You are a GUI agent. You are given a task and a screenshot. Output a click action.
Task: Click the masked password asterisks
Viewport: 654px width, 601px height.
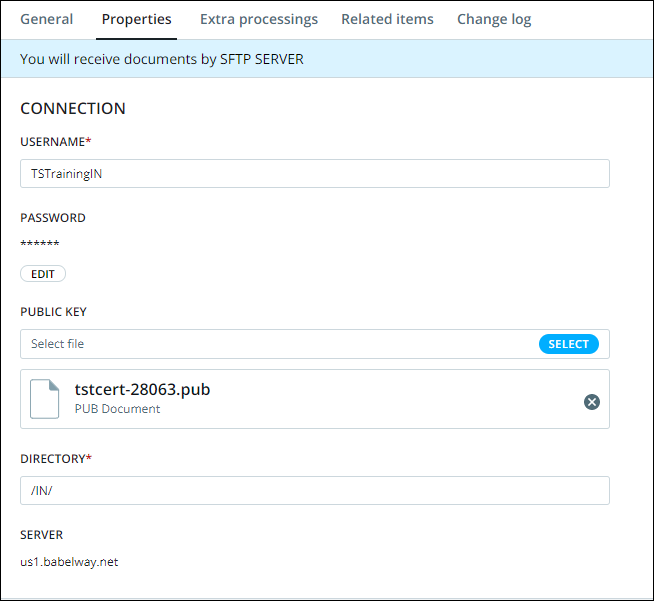tap(40, 243)
